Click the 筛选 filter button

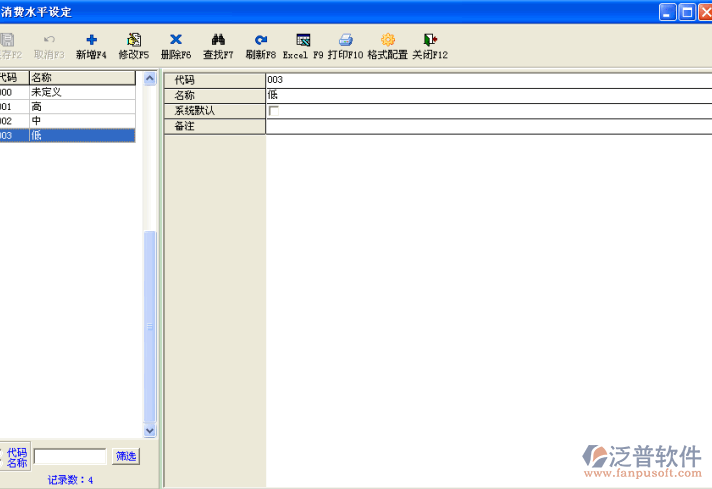pyautogui.click(x=125, y=456)
